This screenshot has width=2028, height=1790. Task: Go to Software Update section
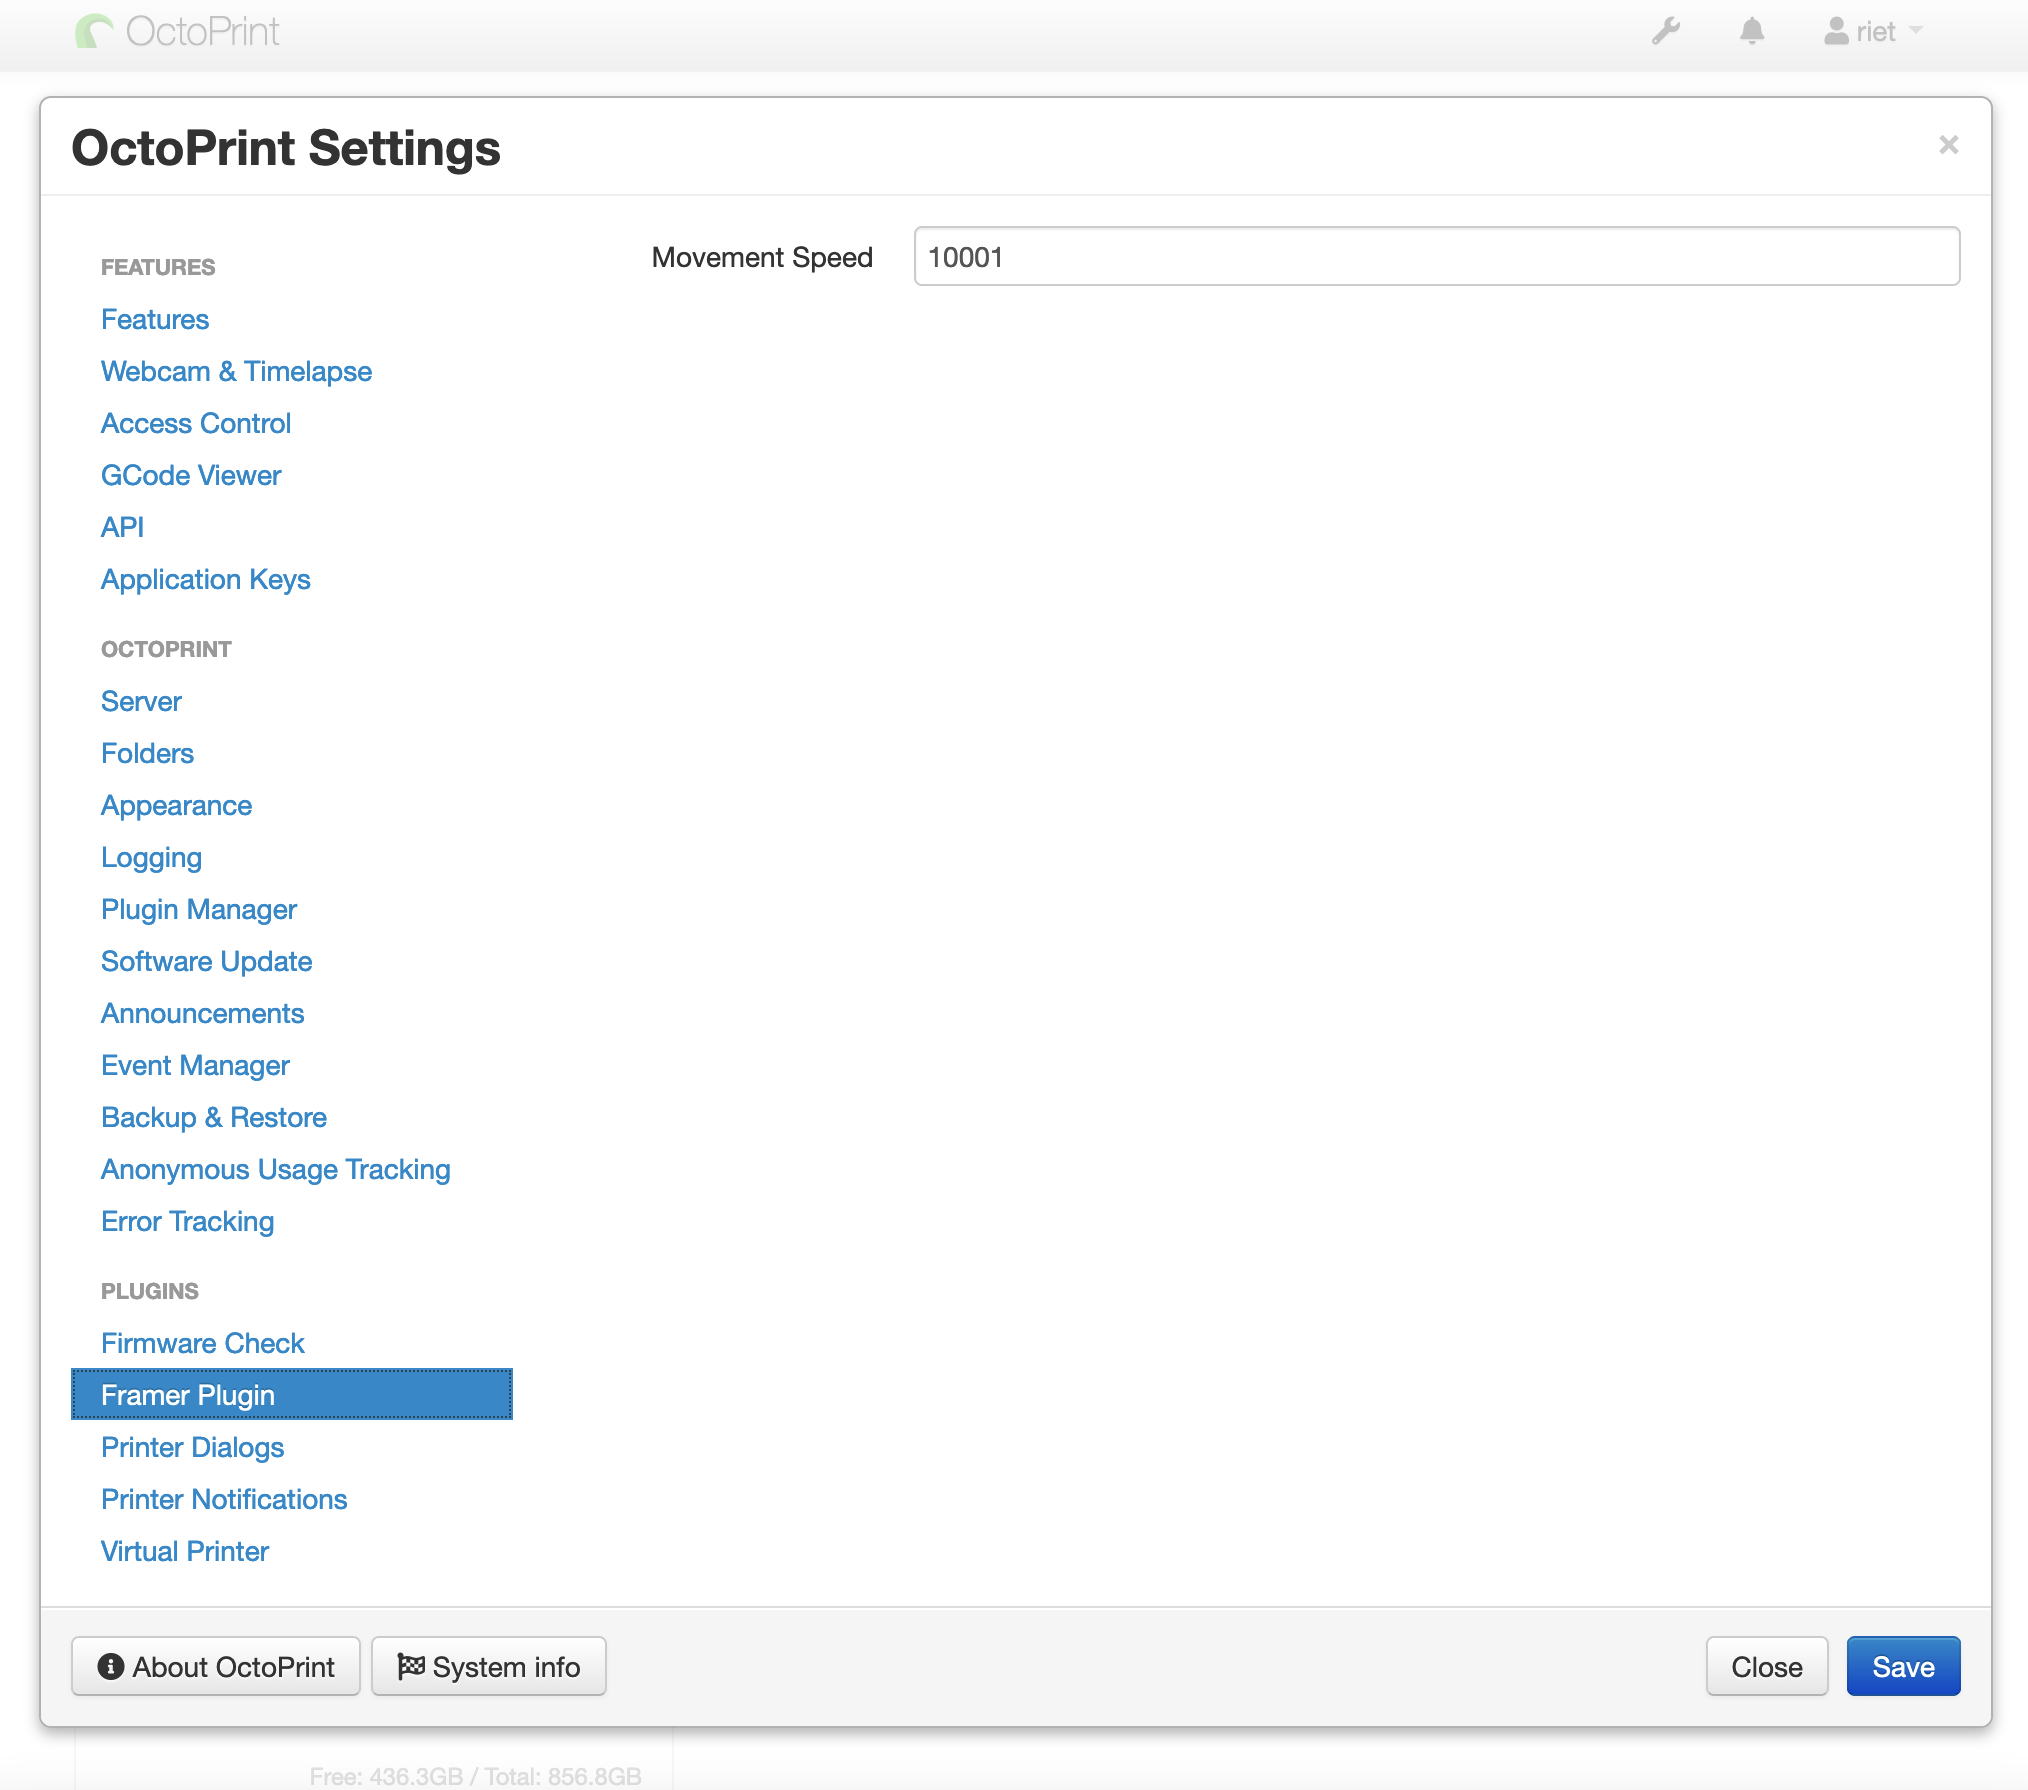coord(206,961)
